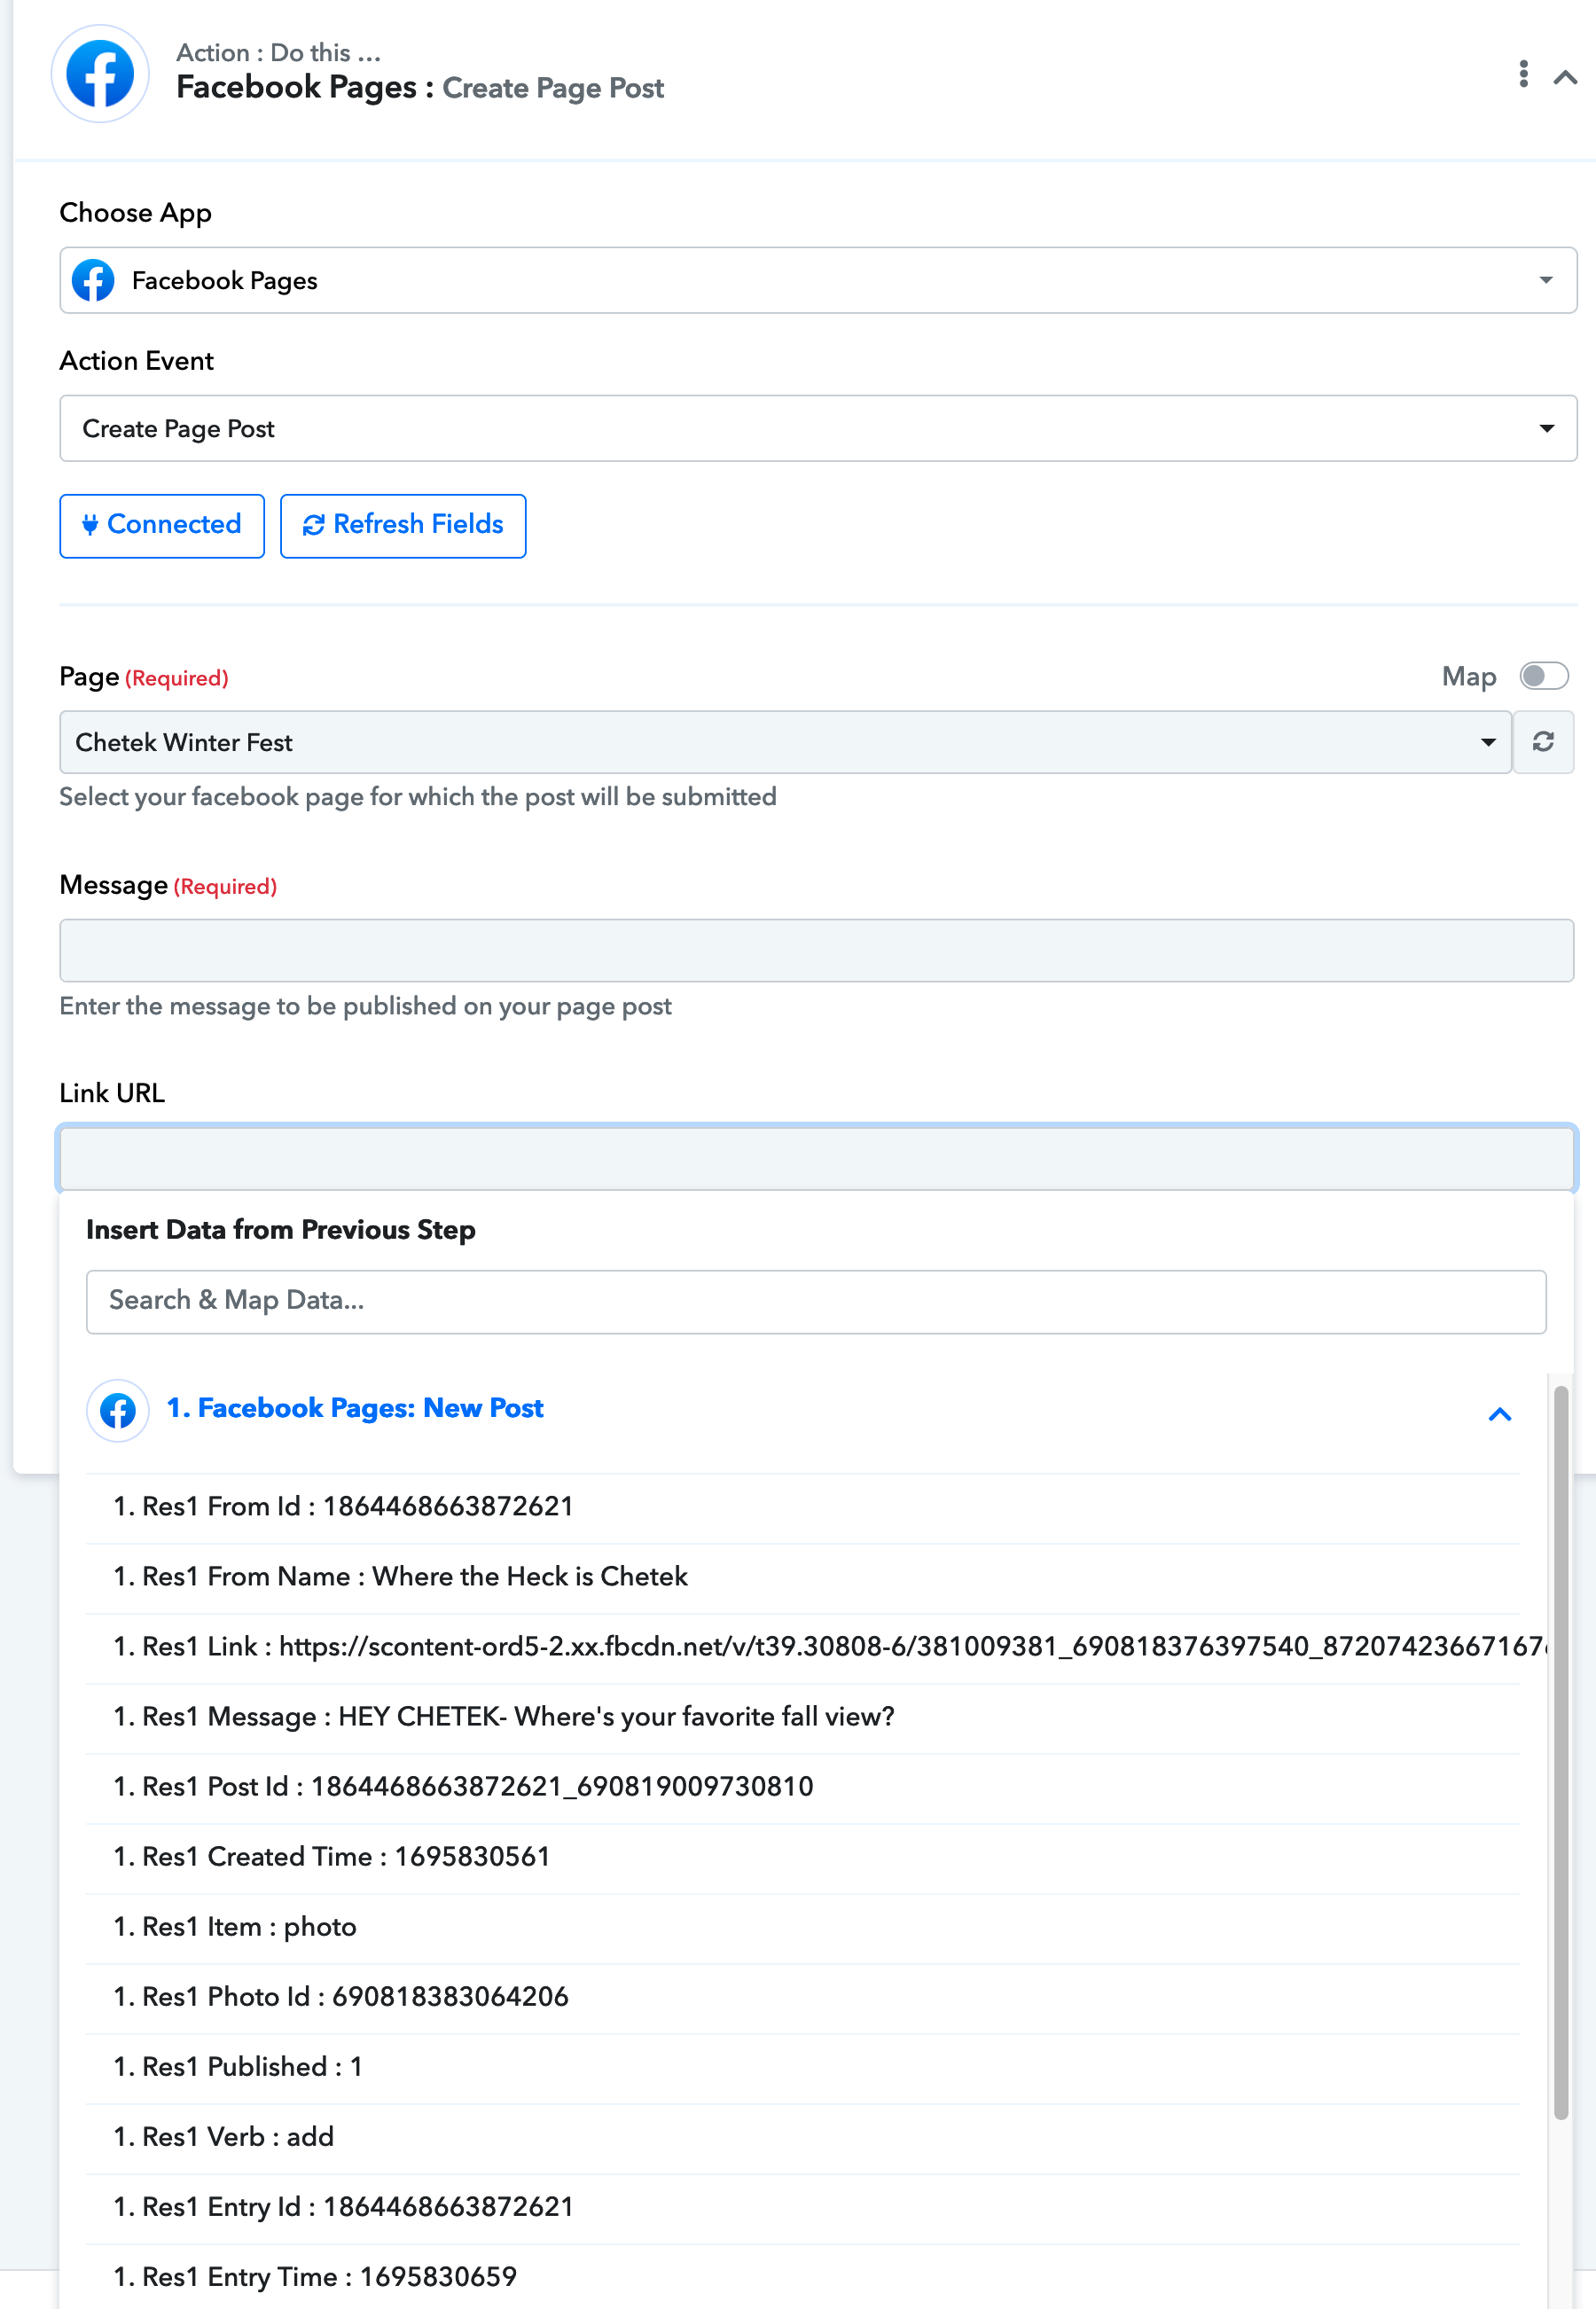
Task: Select 'Res1 Verb : add' row
Action: pyautogui.click(x=802, y=2137)
